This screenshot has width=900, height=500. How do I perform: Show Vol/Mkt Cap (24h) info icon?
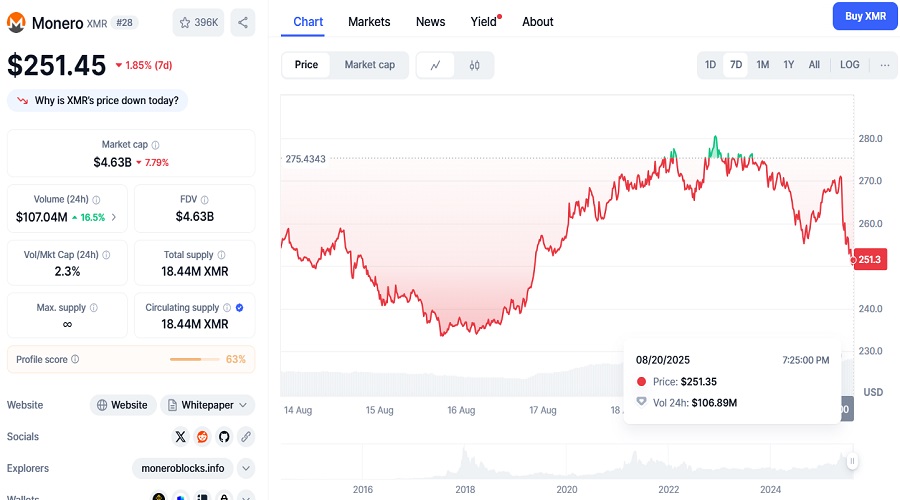[x=106, y=255]
